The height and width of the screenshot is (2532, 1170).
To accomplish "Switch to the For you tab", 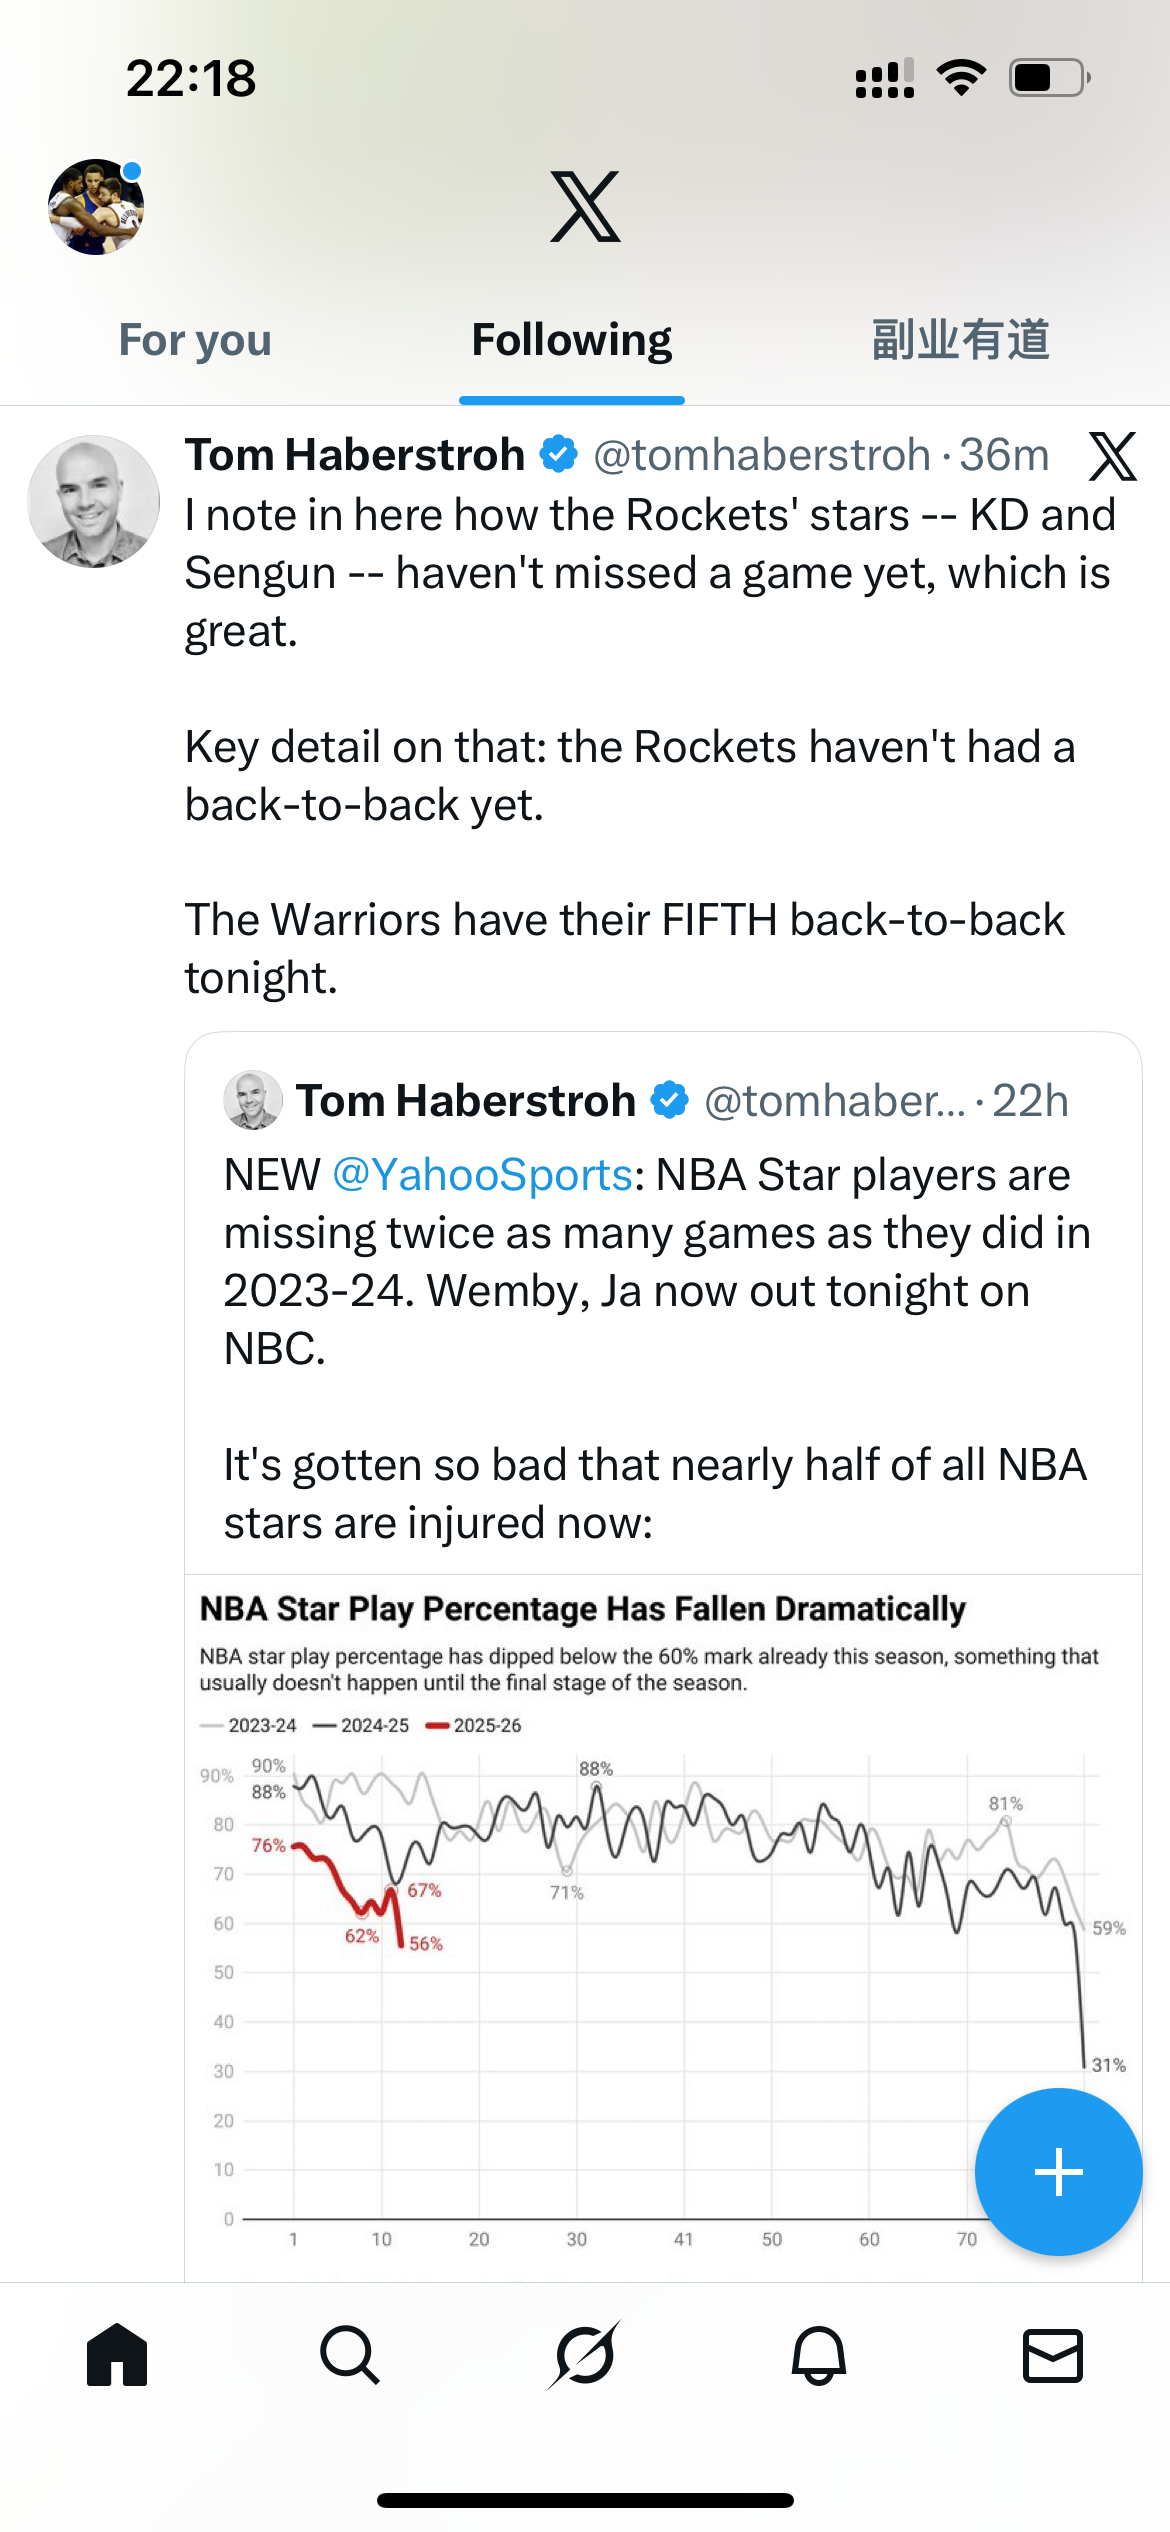I will tap(194, 340).
